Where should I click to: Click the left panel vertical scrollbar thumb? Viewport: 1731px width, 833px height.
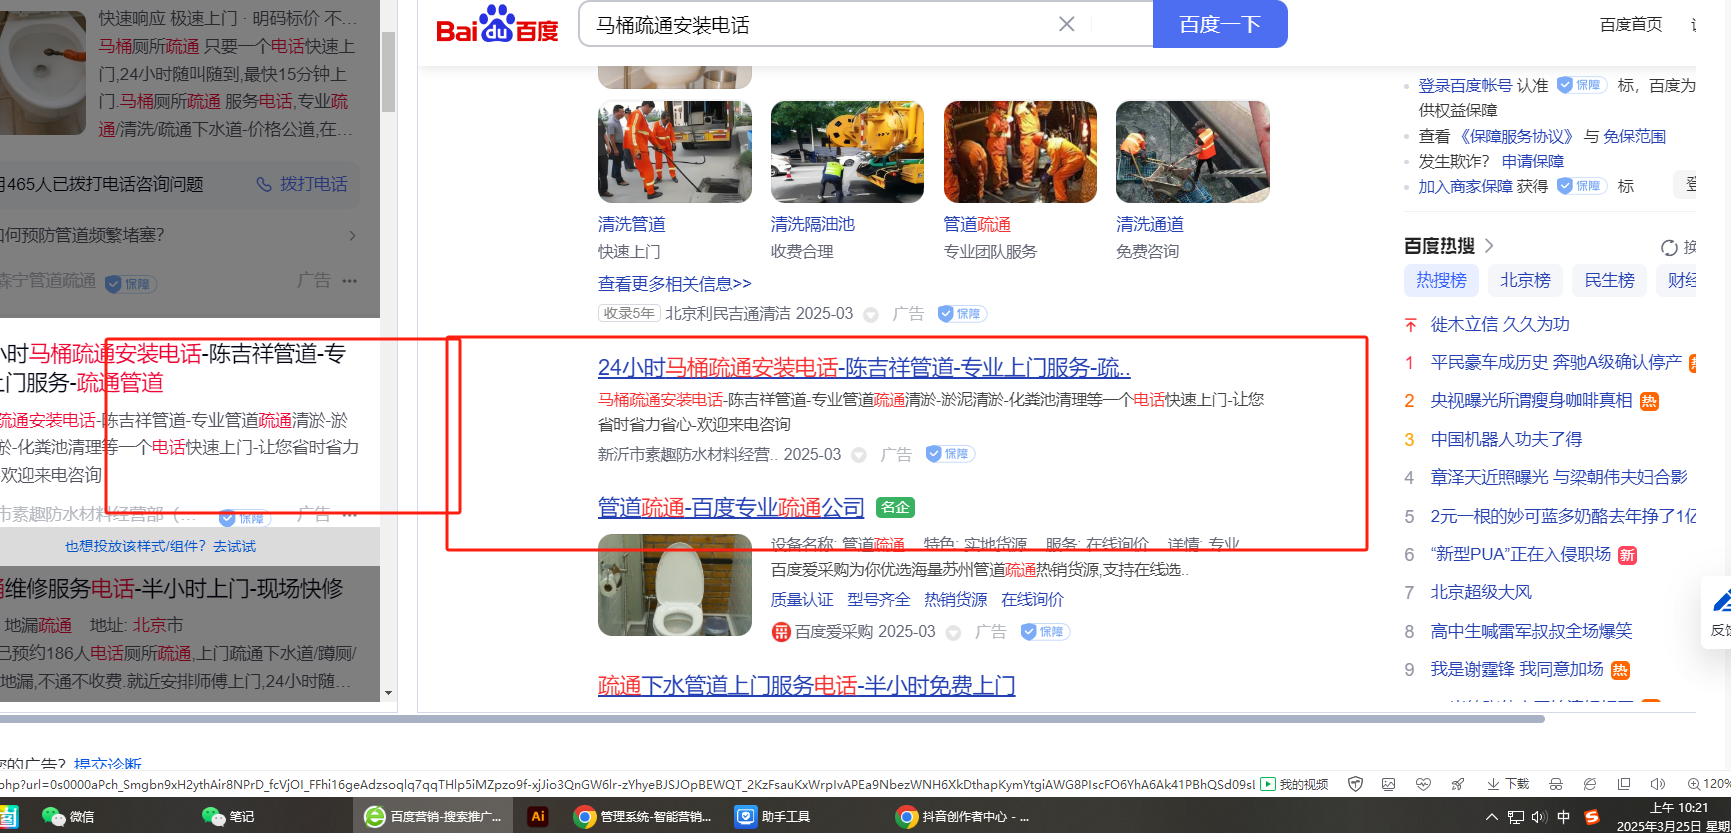388,72
